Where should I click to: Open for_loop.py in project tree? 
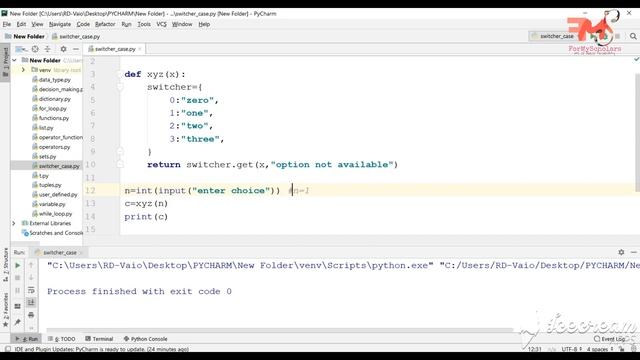49,109
